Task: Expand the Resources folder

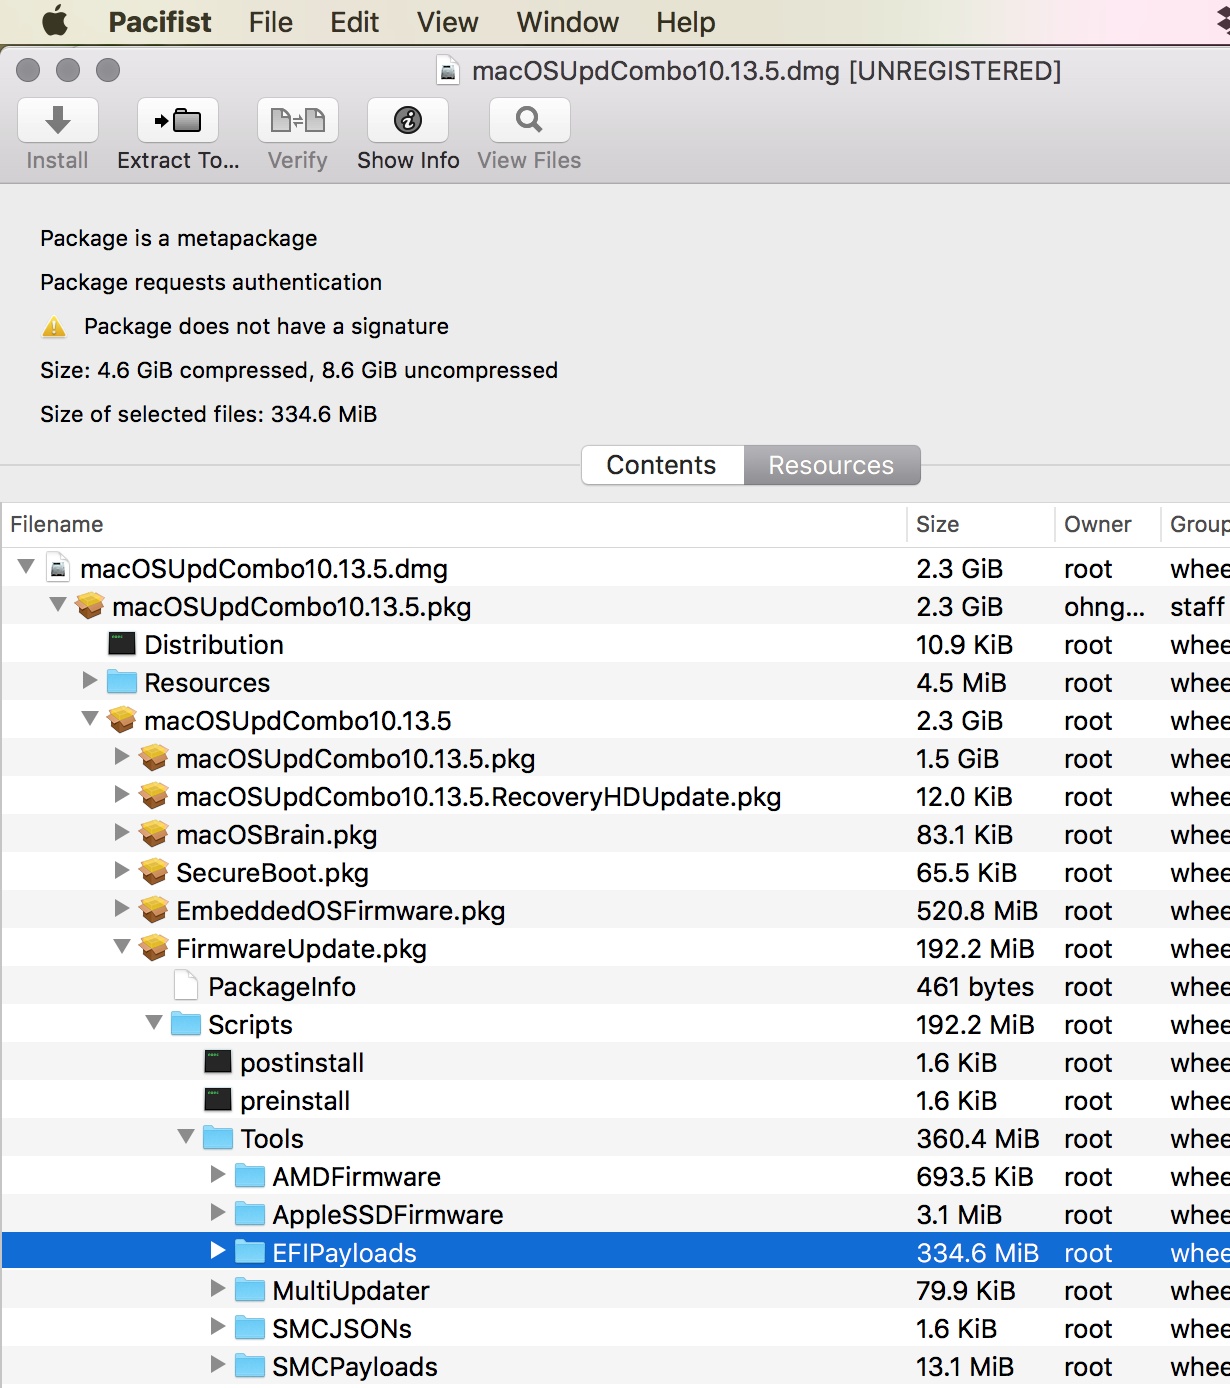Action: coord(90,681)
